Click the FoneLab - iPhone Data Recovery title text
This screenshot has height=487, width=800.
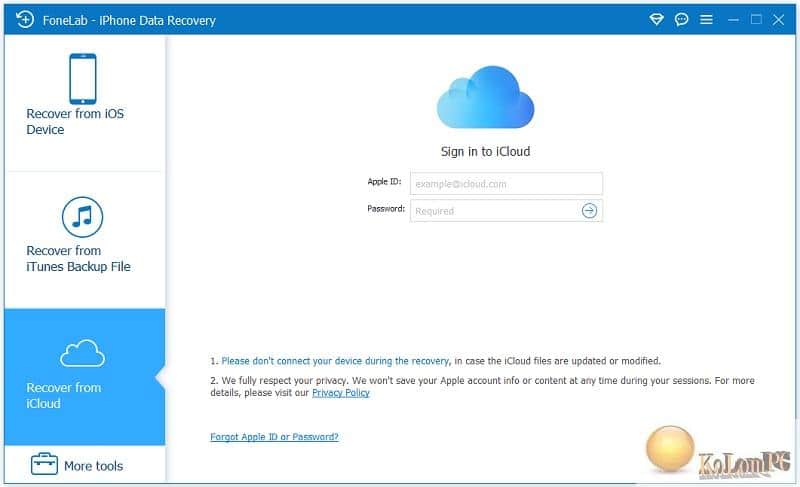[129, 20]
